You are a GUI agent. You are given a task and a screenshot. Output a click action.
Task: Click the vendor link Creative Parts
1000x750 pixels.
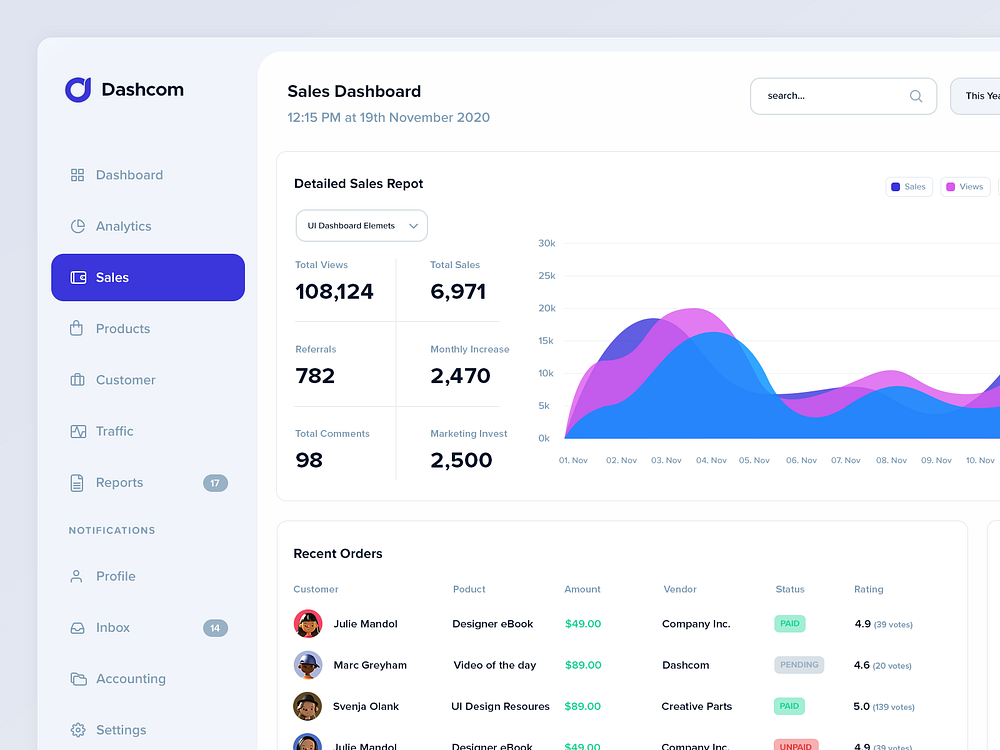tap(696, 706)
